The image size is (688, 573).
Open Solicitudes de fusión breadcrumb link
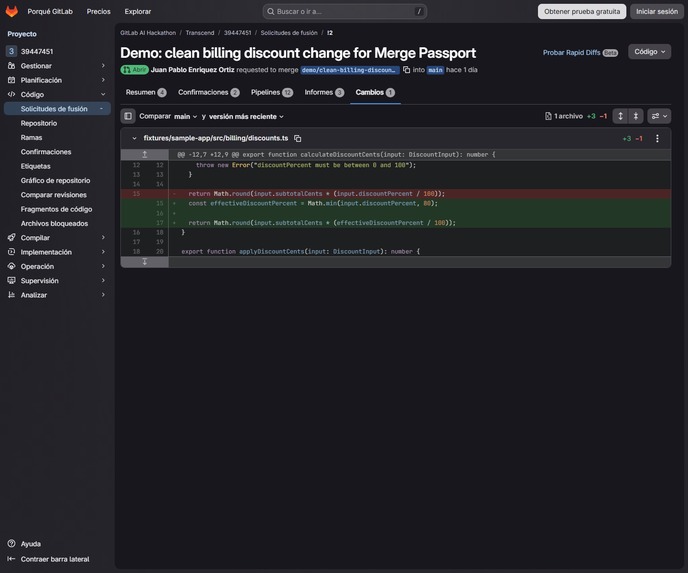289,33
